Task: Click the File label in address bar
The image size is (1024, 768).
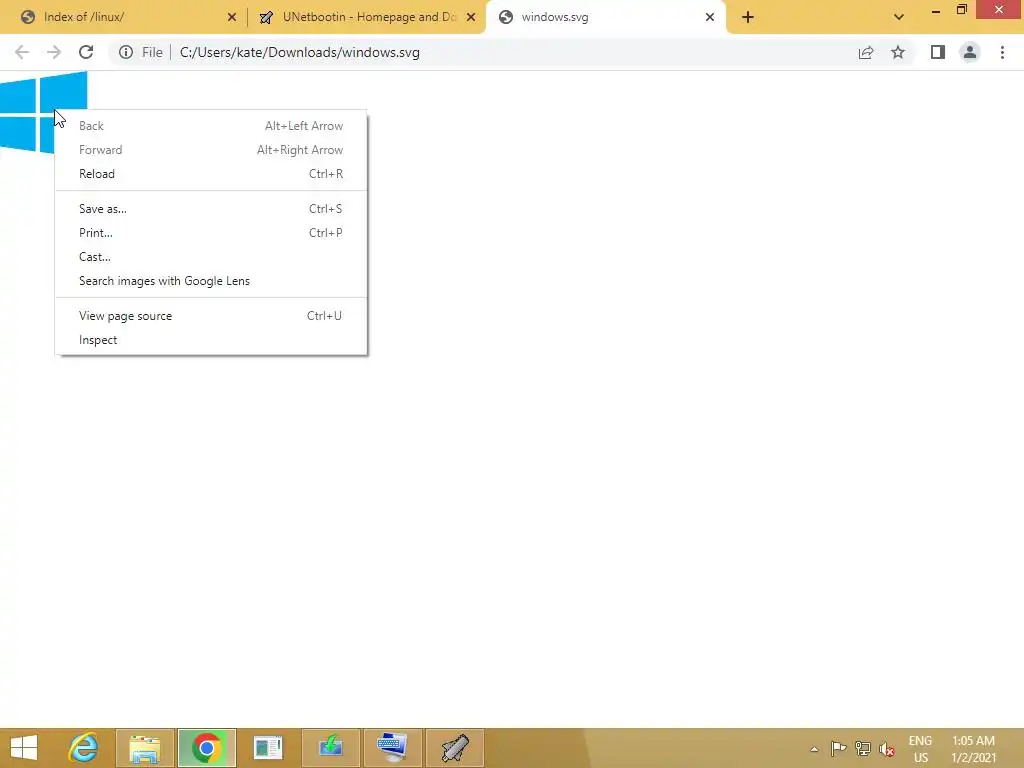Action: click(x=152, y=52)
